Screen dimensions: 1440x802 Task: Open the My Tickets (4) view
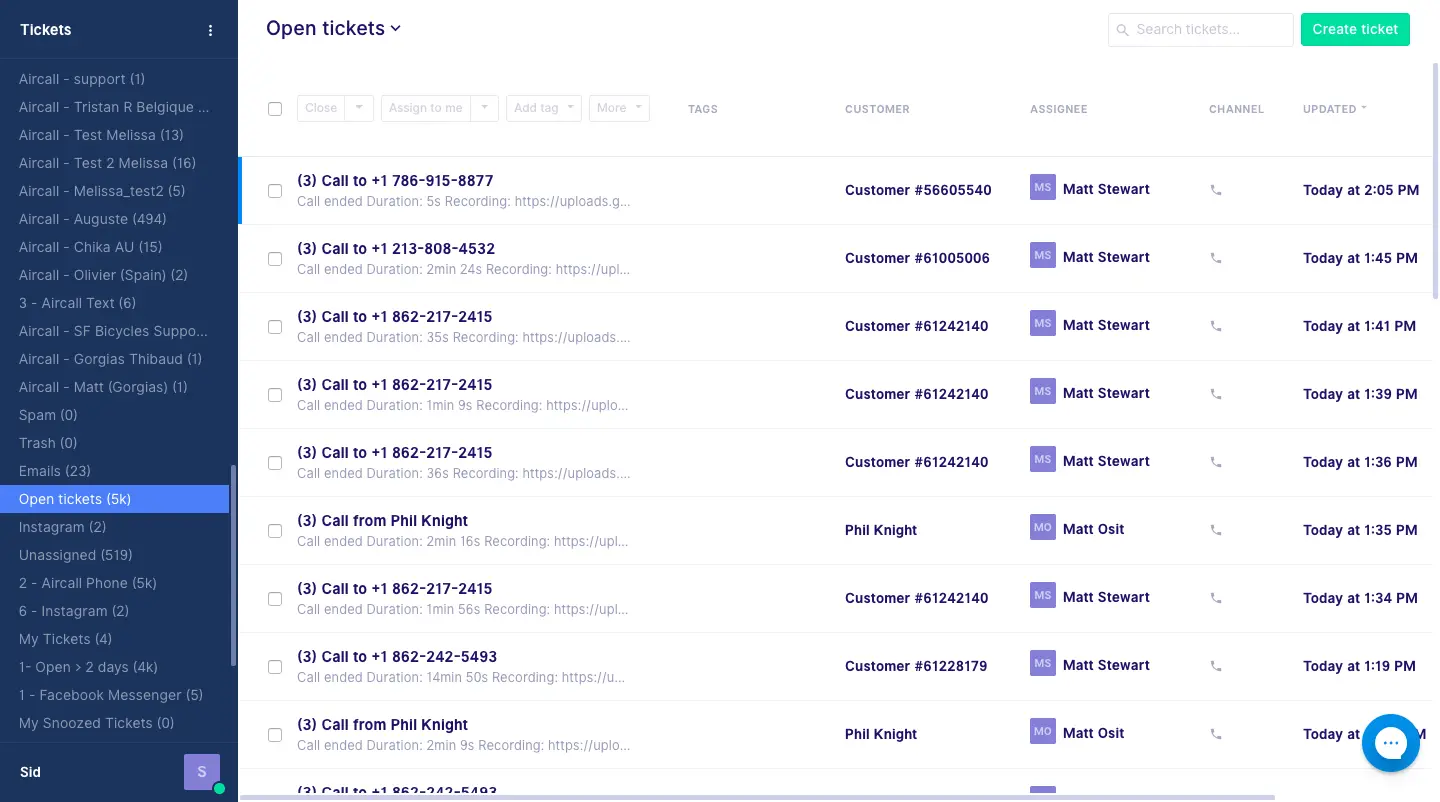click(65, 639)
